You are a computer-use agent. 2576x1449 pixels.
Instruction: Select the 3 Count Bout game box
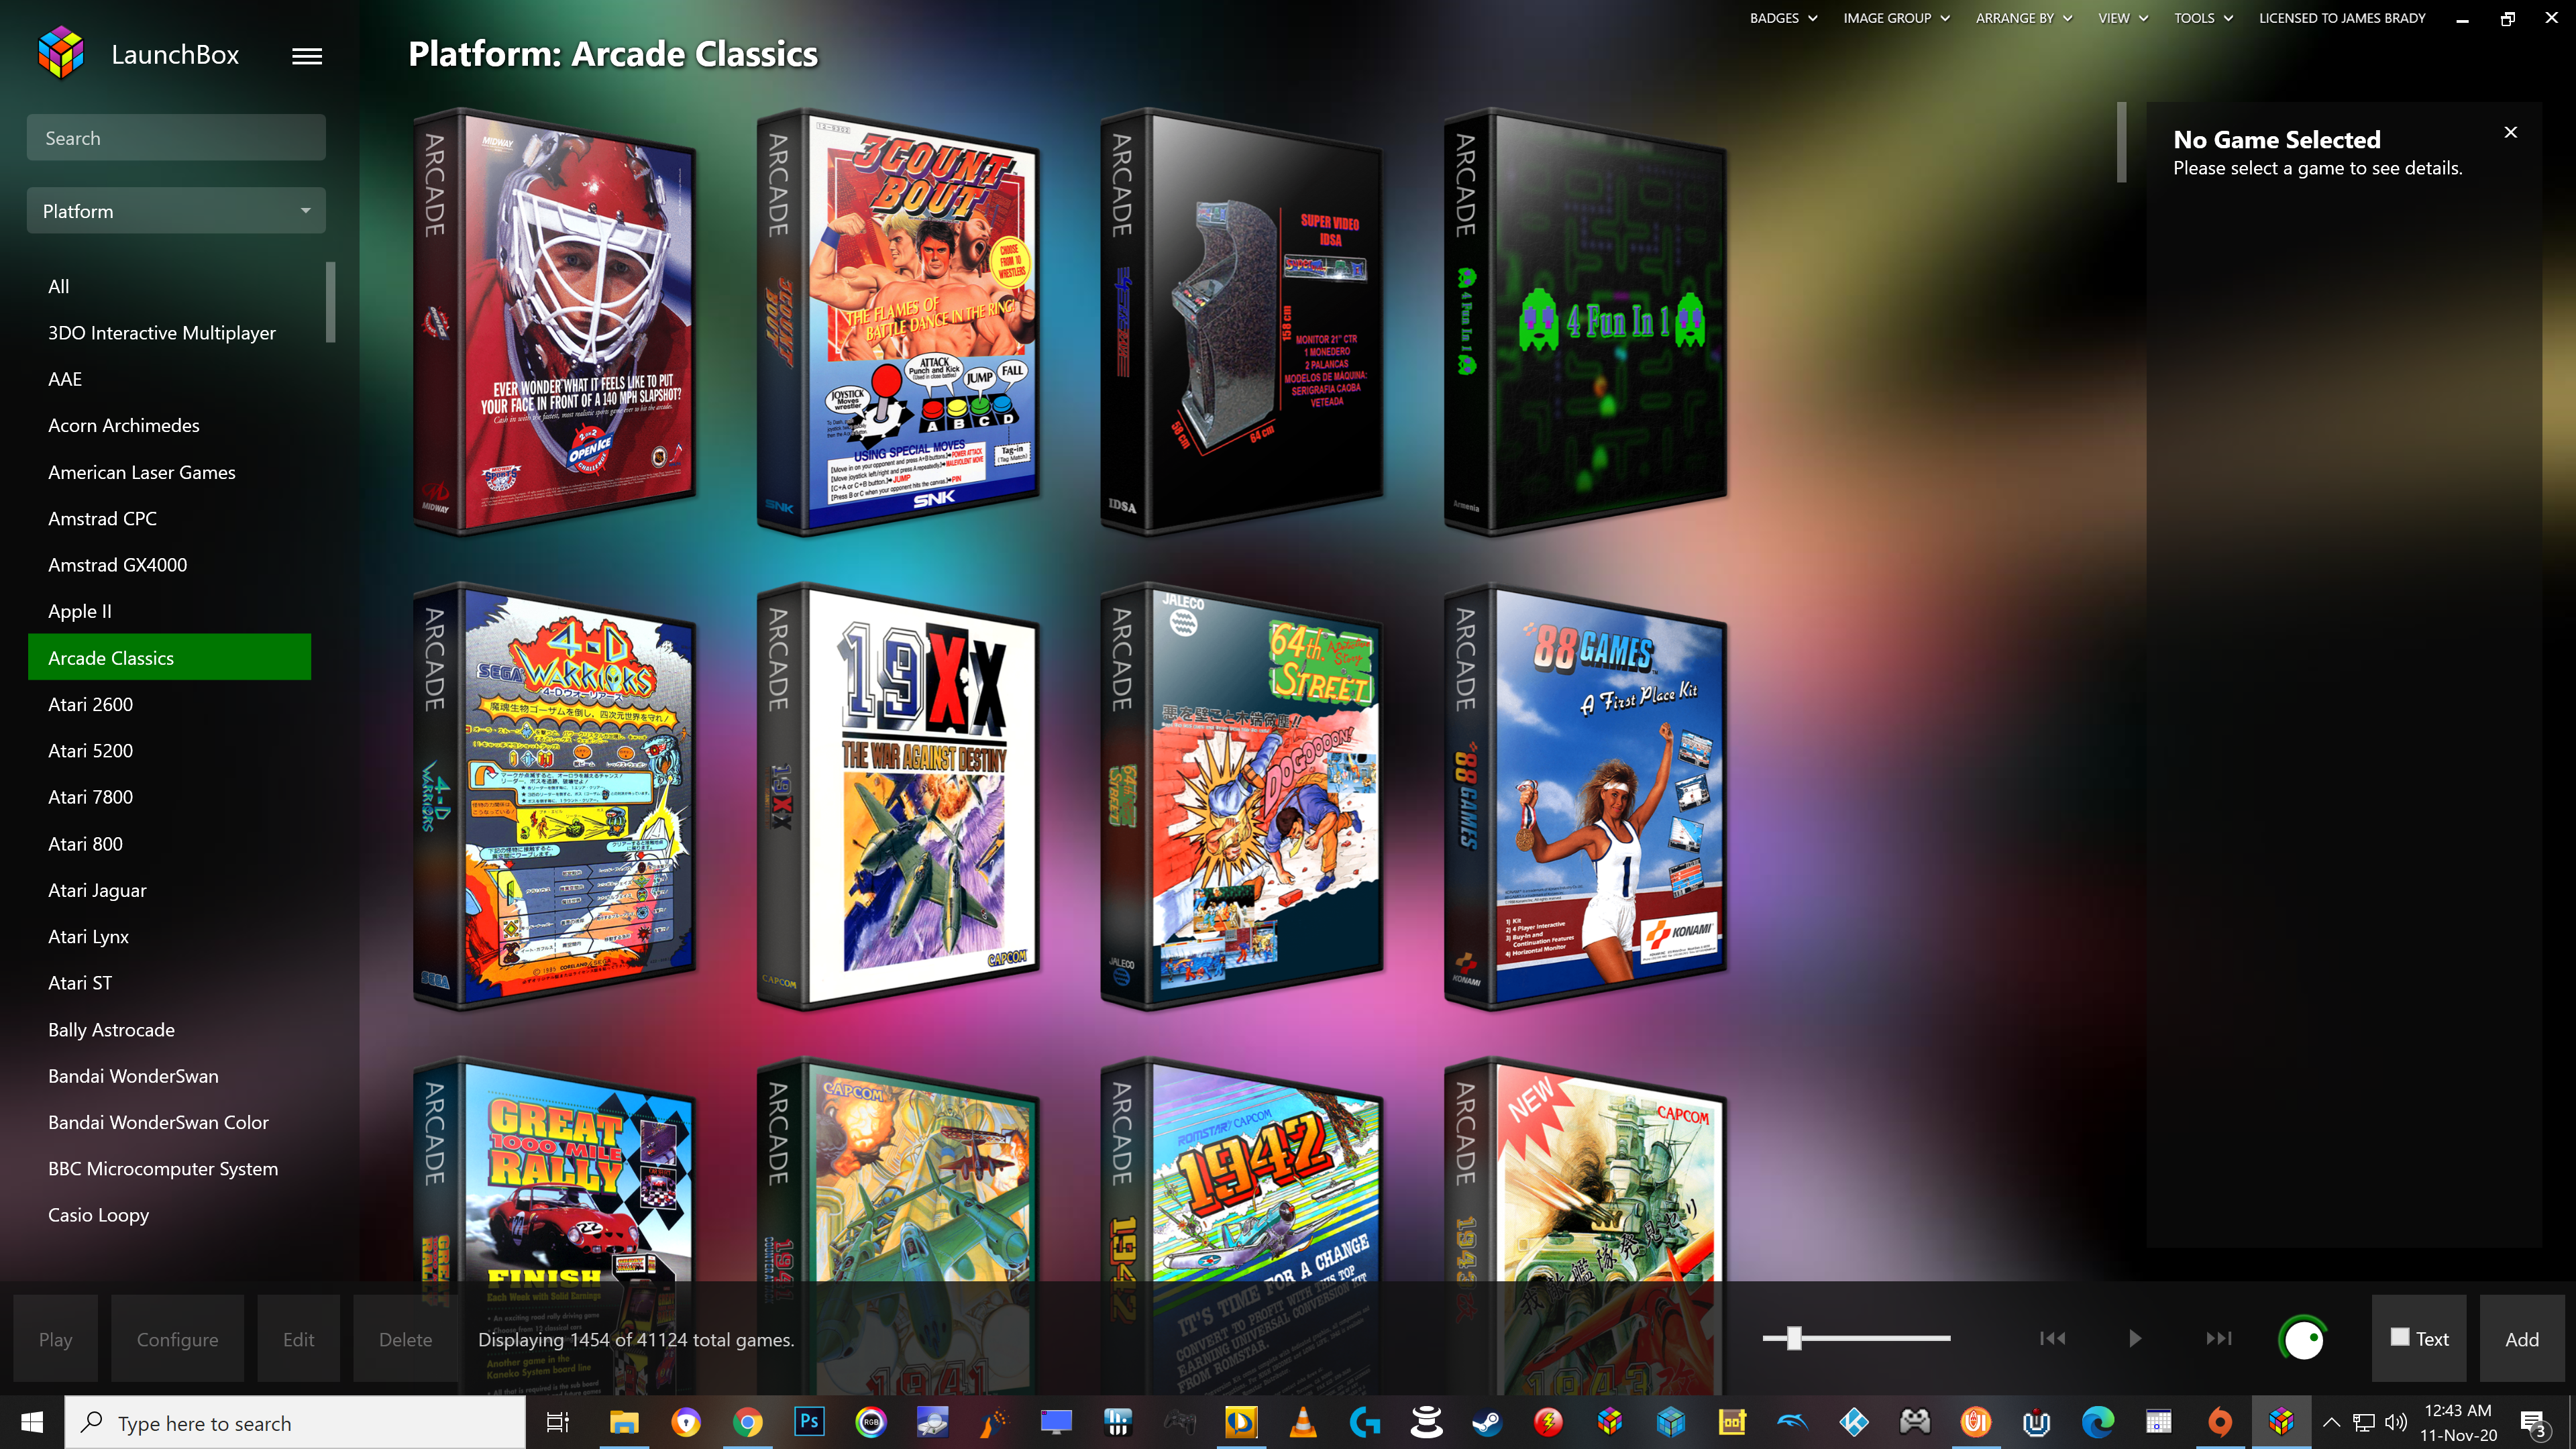pos(898,321)
